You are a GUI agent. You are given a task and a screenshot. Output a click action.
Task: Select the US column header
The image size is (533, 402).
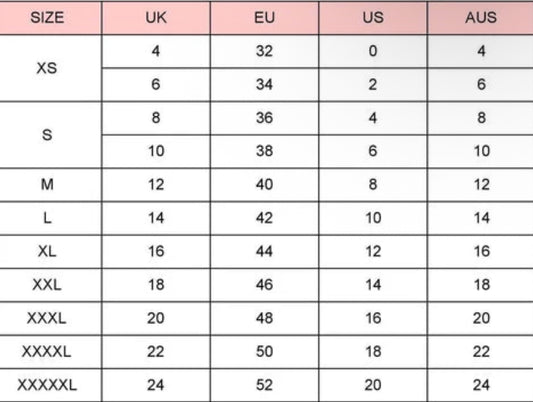pyautogui.click(x=373, y=17)
